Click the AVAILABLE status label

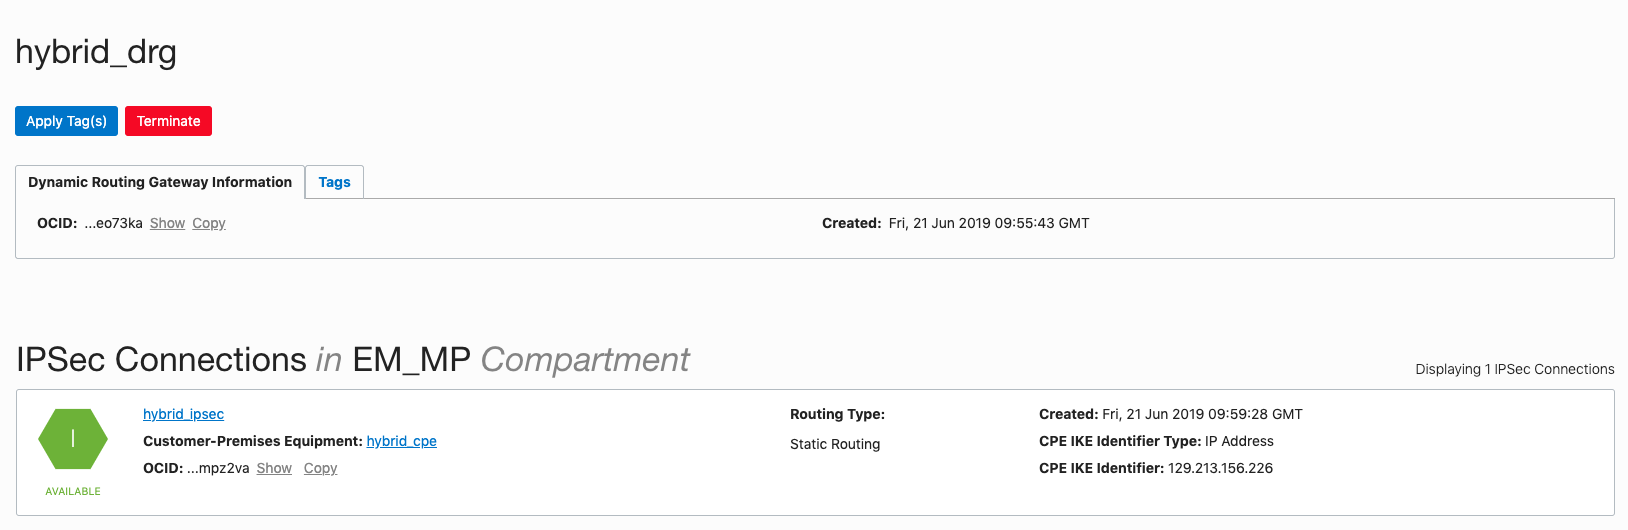[x=73, y=491]
